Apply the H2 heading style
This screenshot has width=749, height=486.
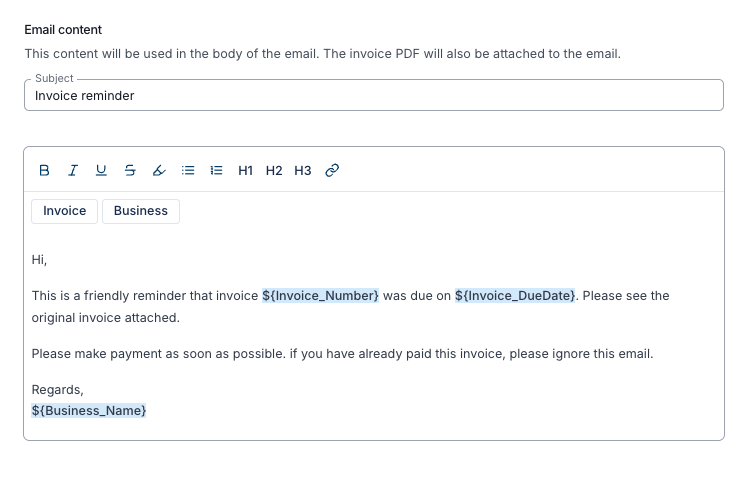[274, 171]
